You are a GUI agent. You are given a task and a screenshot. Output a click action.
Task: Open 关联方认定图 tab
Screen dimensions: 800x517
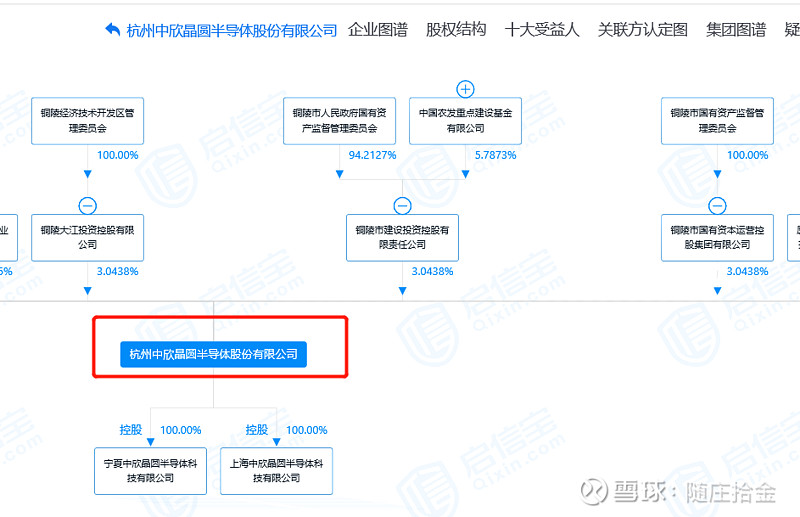[x=643, y=30]
